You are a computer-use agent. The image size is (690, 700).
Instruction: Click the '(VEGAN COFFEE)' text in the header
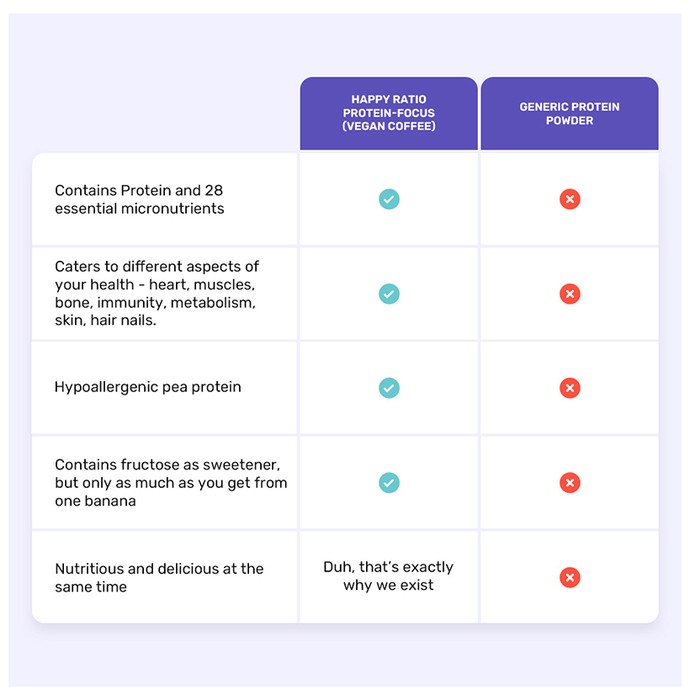click(x=389, y=126)
